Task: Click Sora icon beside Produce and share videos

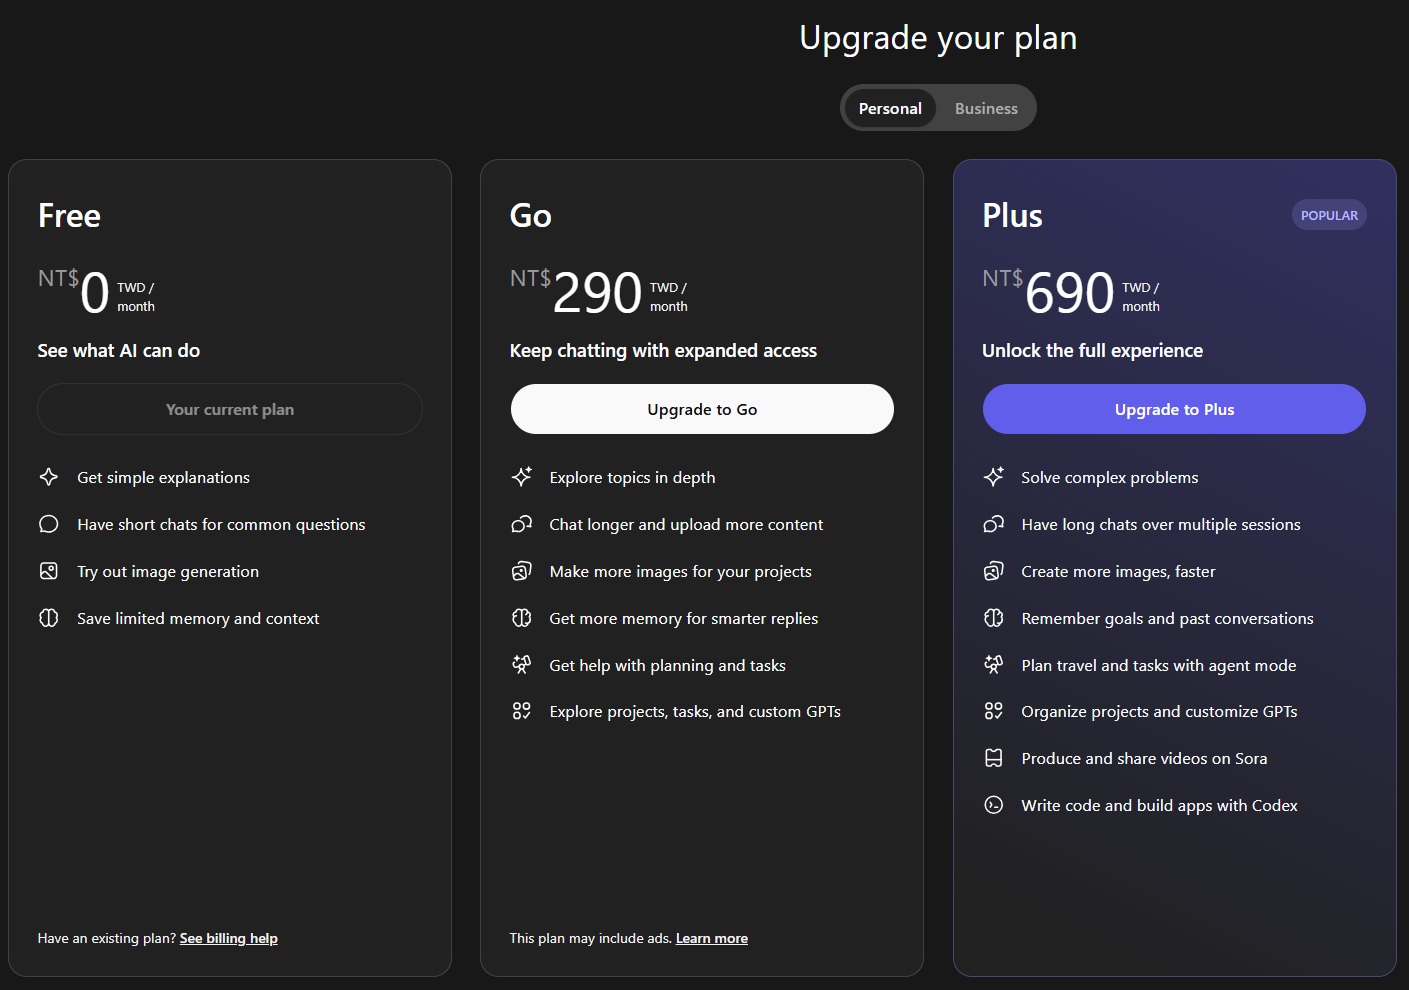Action: [x=993, y=758]
